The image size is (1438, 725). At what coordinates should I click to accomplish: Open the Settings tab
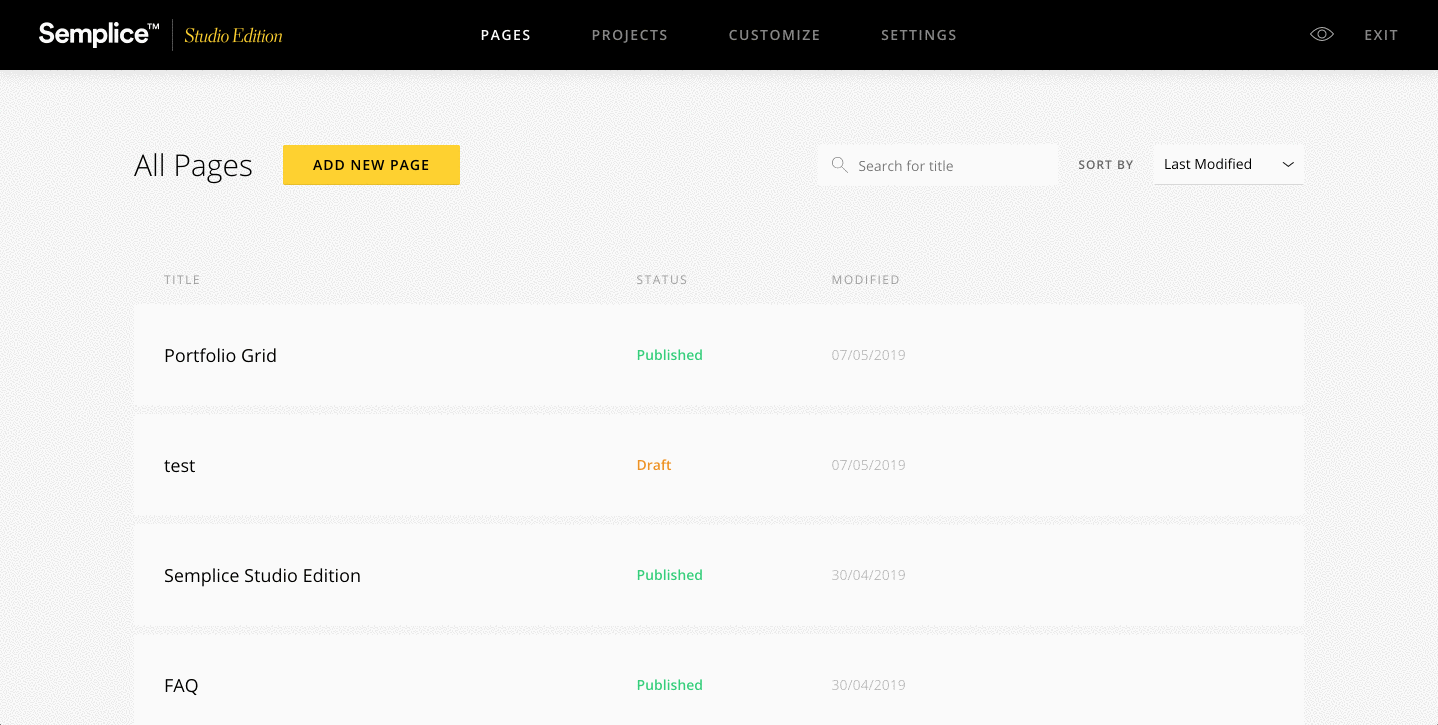point(918,35)
